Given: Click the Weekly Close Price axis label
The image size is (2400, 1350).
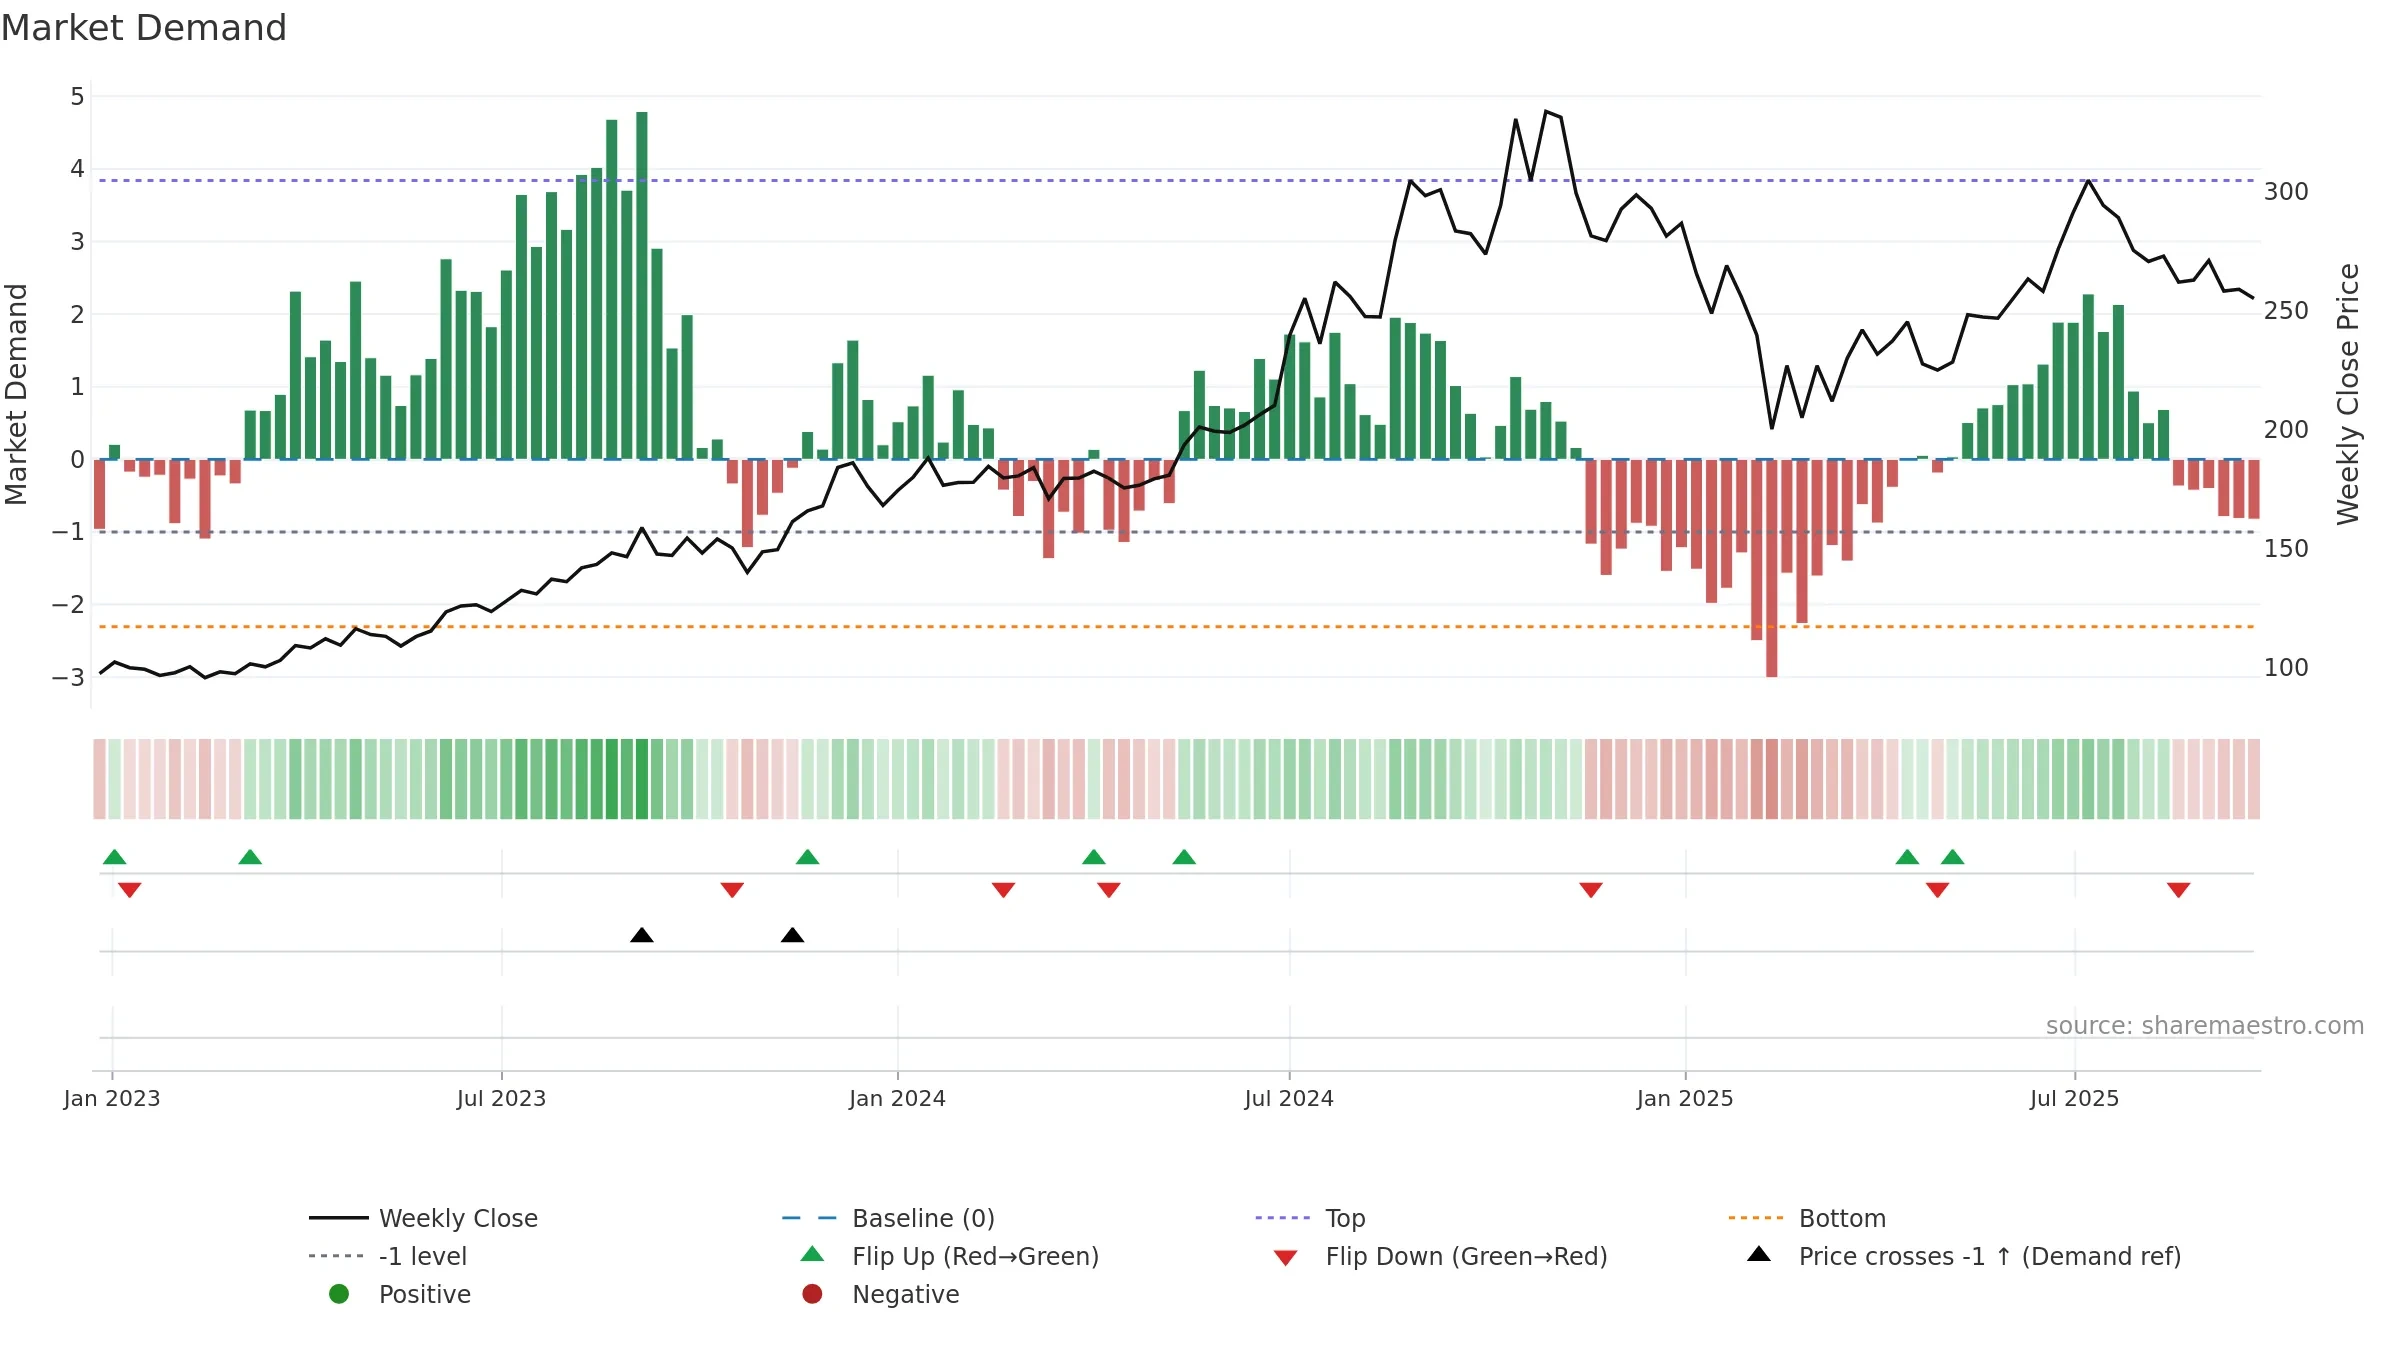Looking at the screenshot, I should 2348,394.
